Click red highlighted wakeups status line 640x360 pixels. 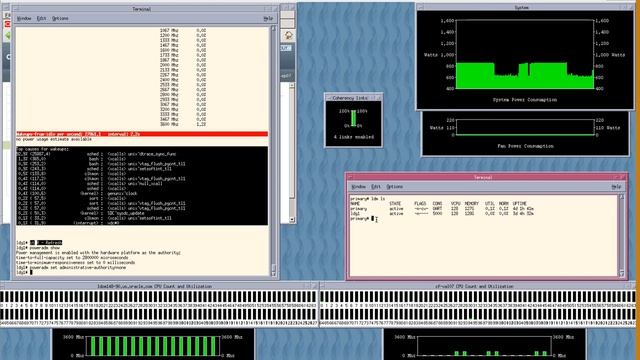click(142, 134)
